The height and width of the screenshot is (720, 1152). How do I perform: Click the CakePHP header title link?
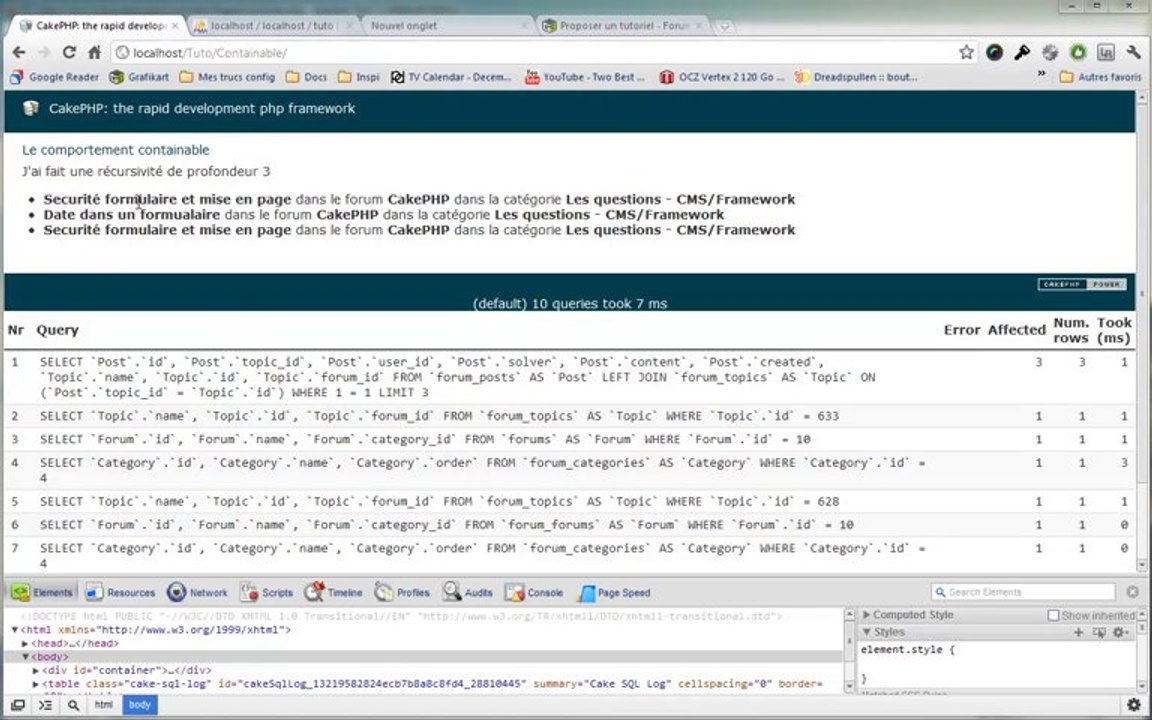[x=202, y=108]
